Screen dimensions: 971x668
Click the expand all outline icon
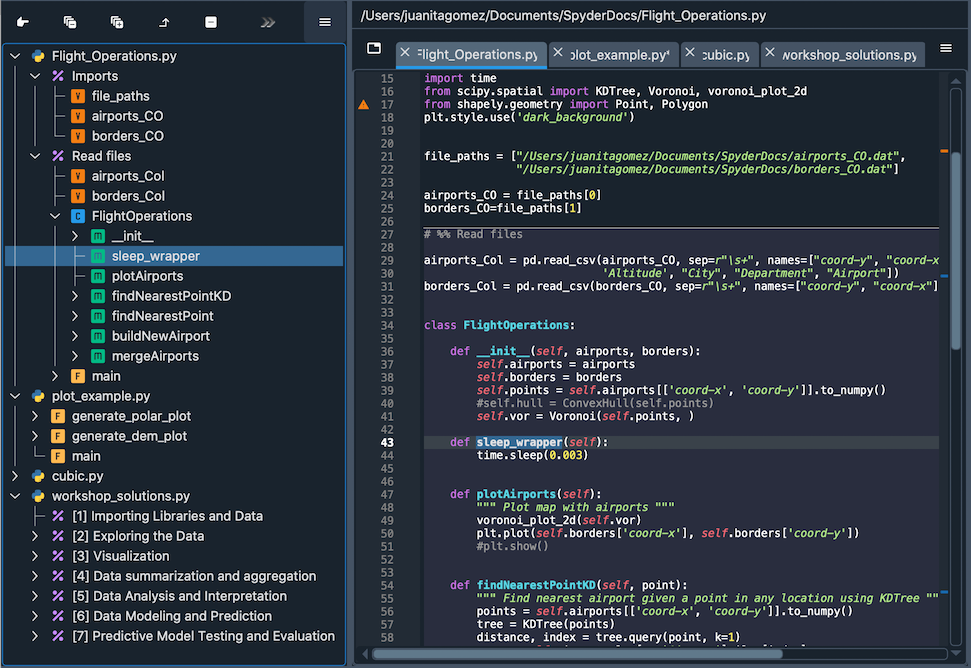116,21
